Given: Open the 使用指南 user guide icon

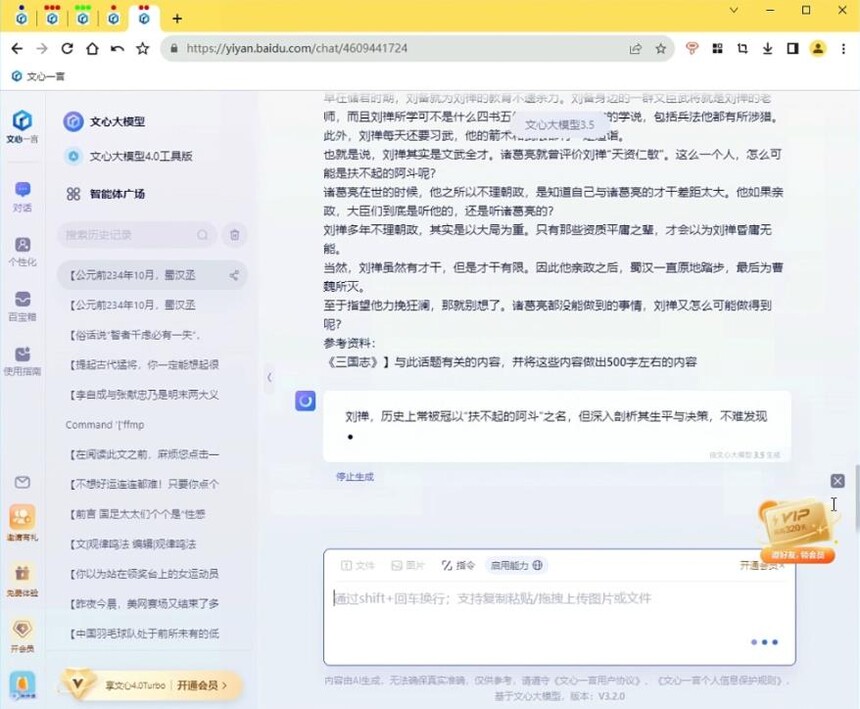Looking at the screenshot, I should [22, 360].
